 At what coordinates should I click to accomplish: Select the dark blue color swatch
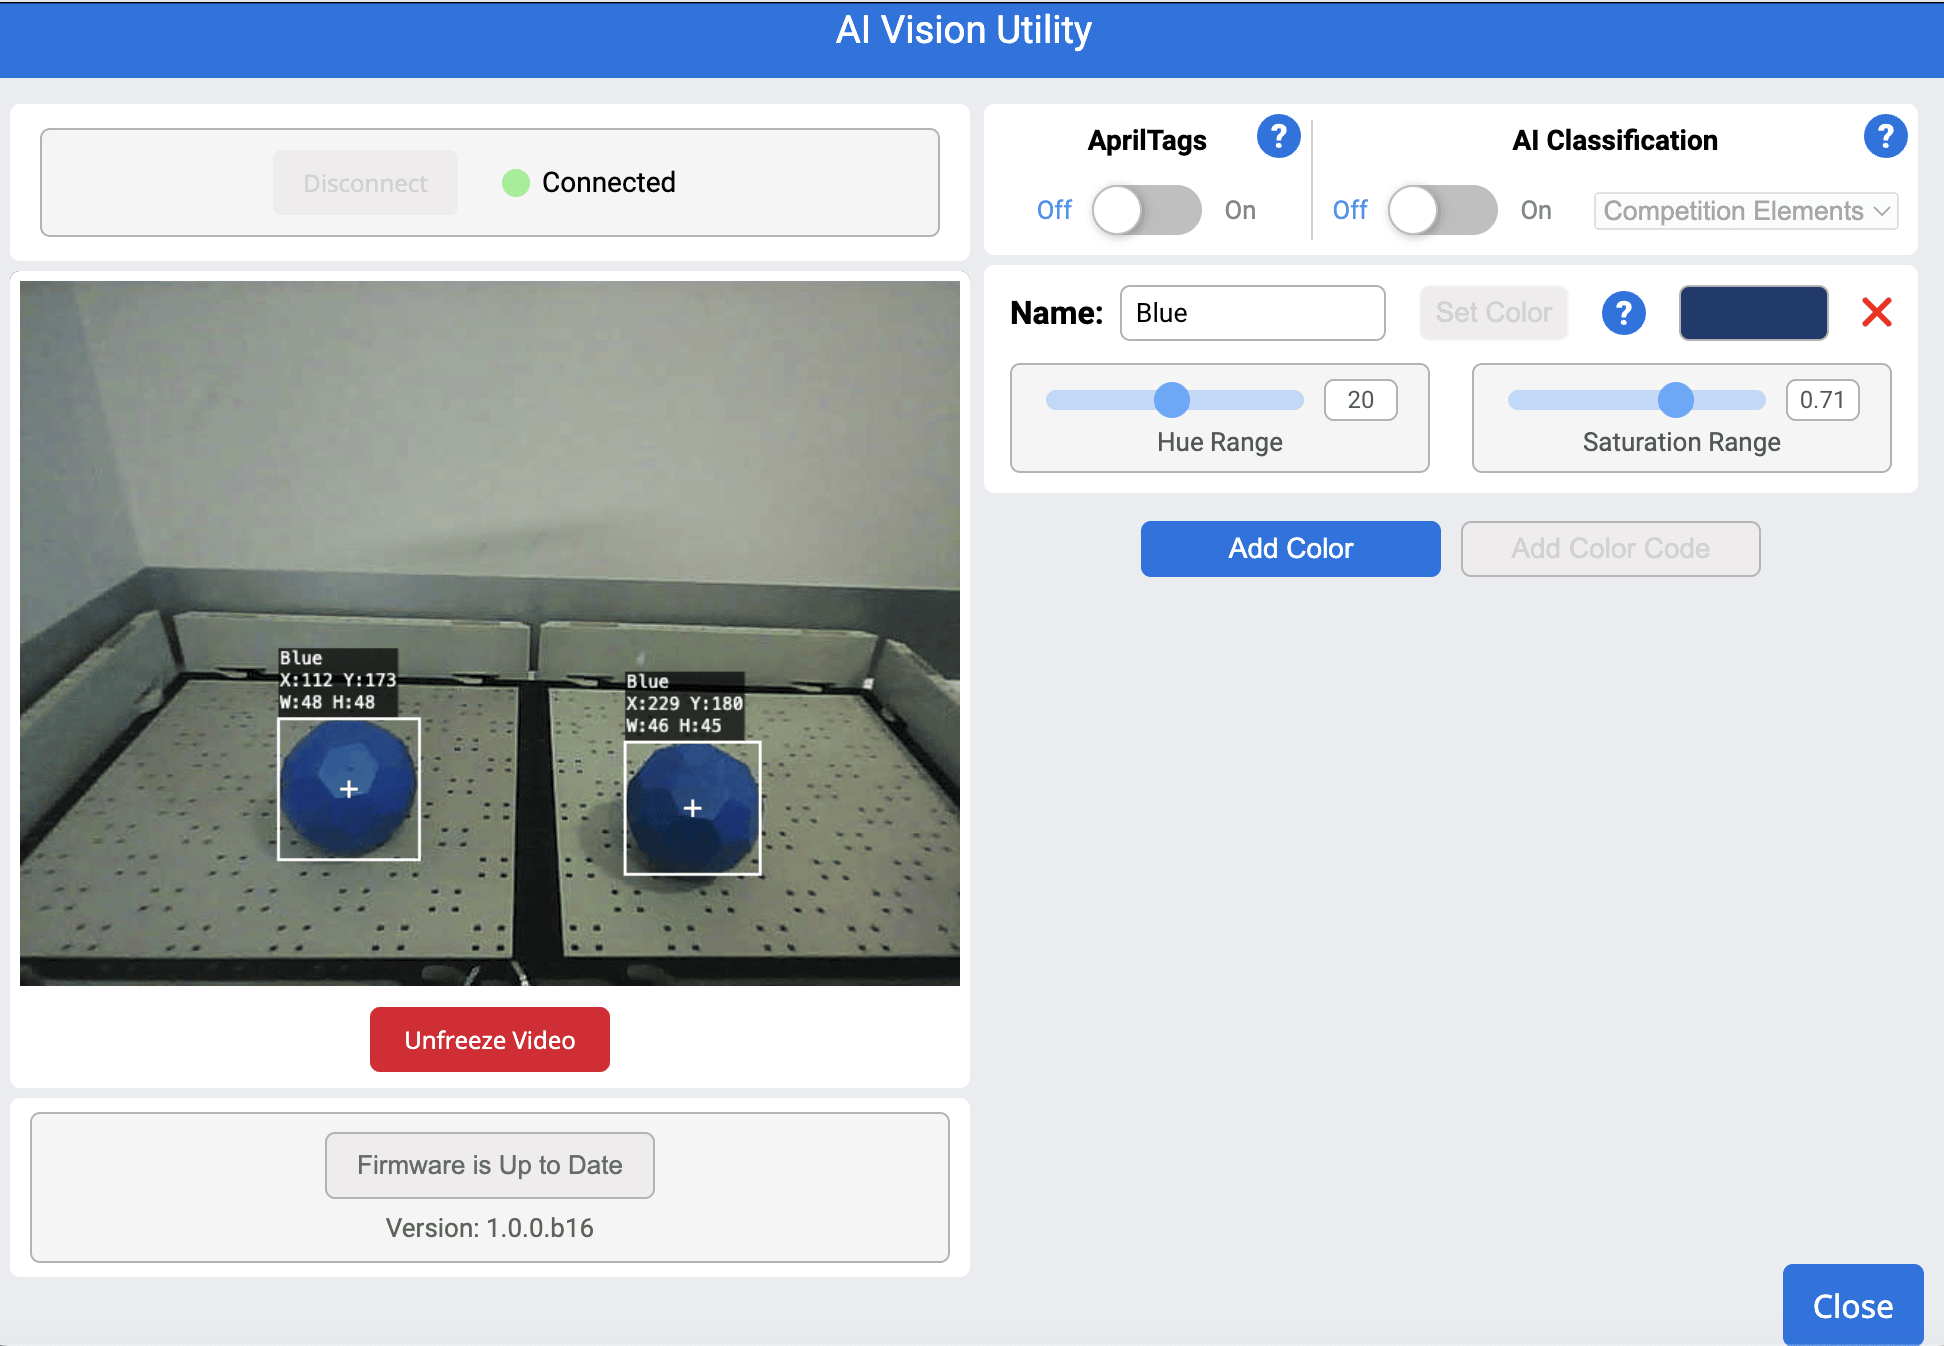tap(1753, 312)
